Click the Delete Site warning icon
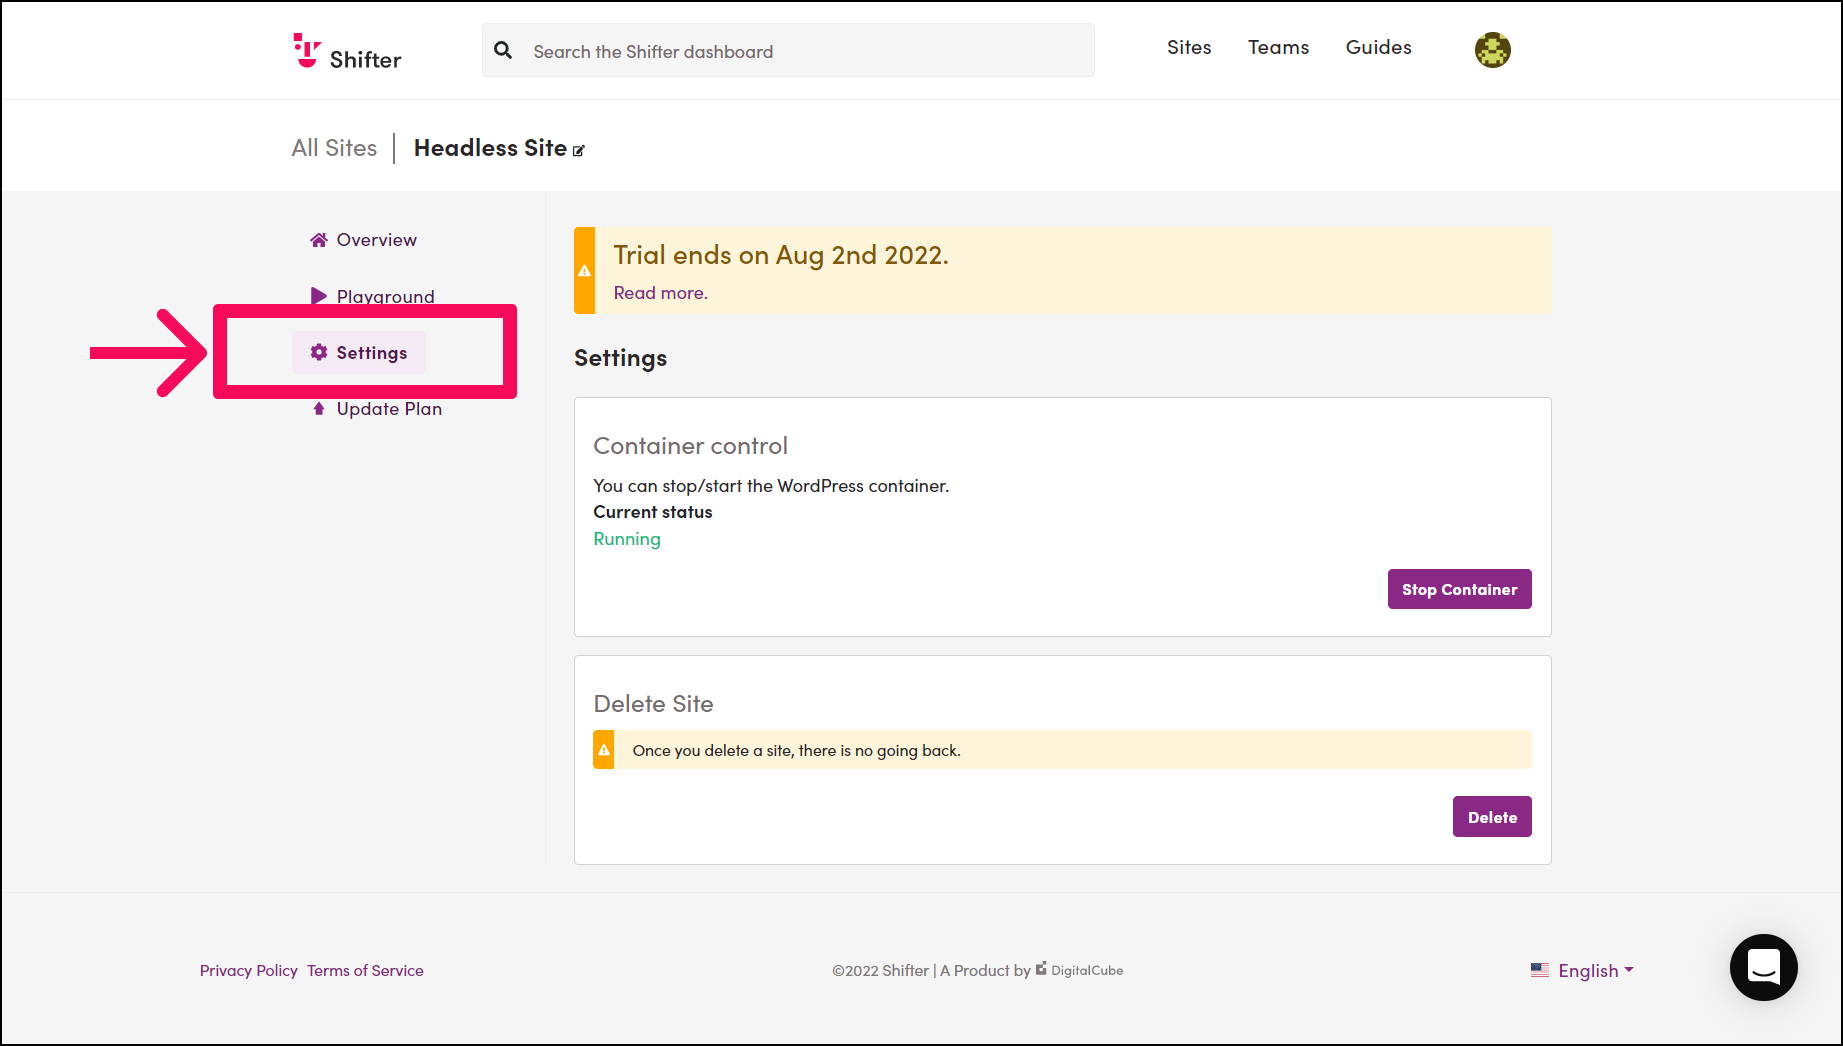The height and width of the screenshot is (1046, 1843). coord(604,750)
